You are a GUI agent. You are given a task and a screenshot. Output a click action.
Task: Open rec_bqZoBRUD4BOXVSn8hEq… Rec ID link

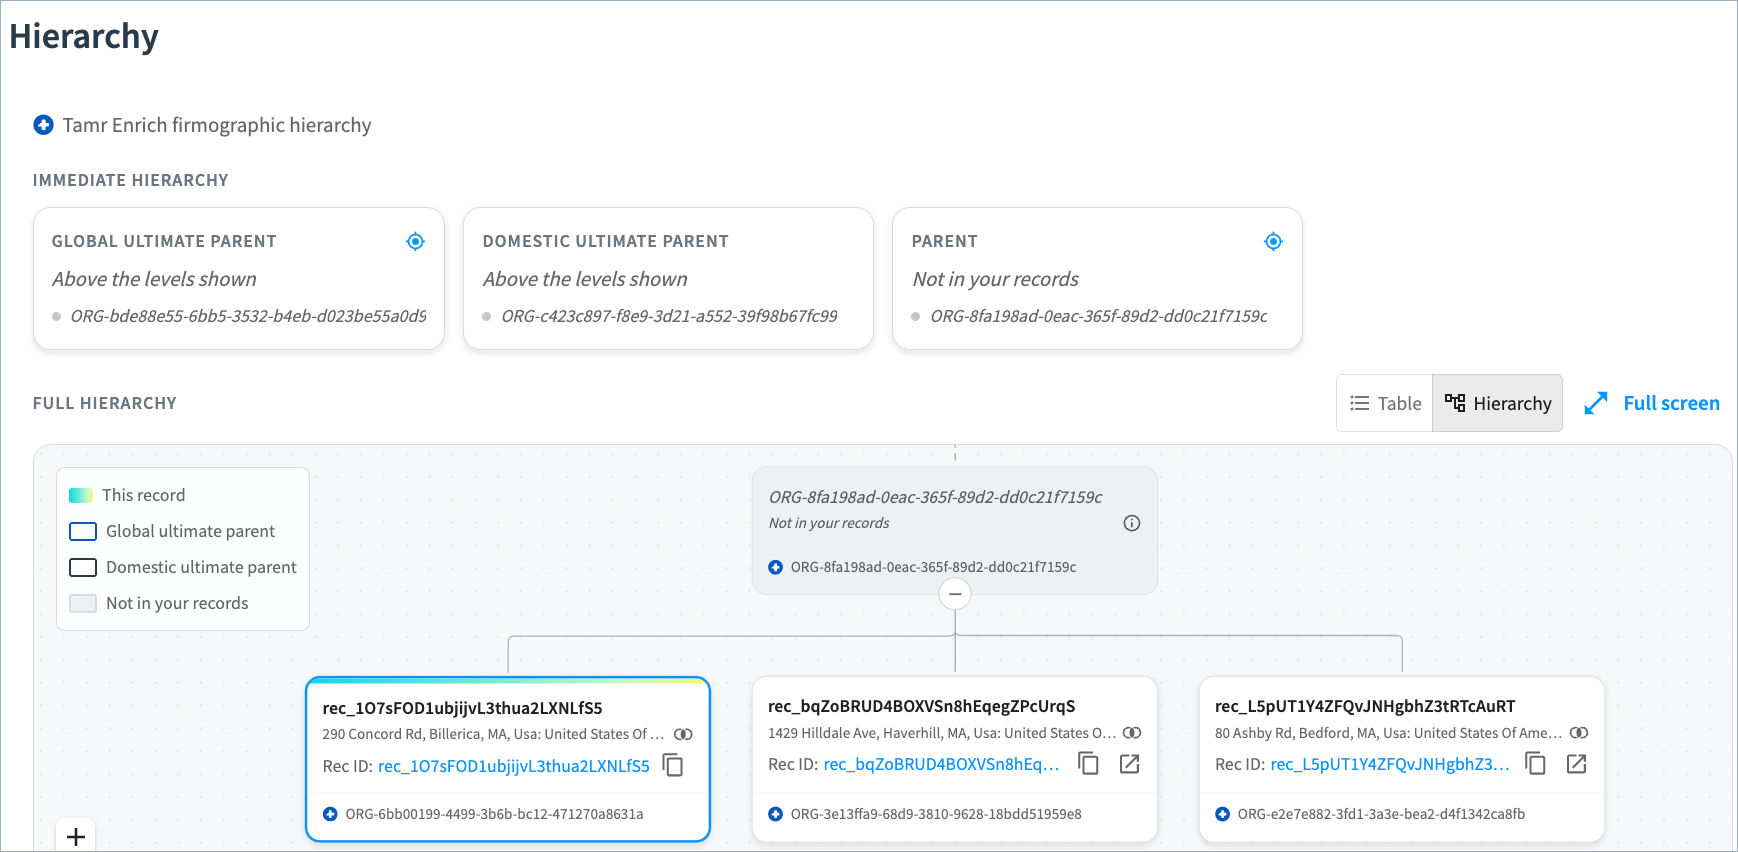pos(941,764)
